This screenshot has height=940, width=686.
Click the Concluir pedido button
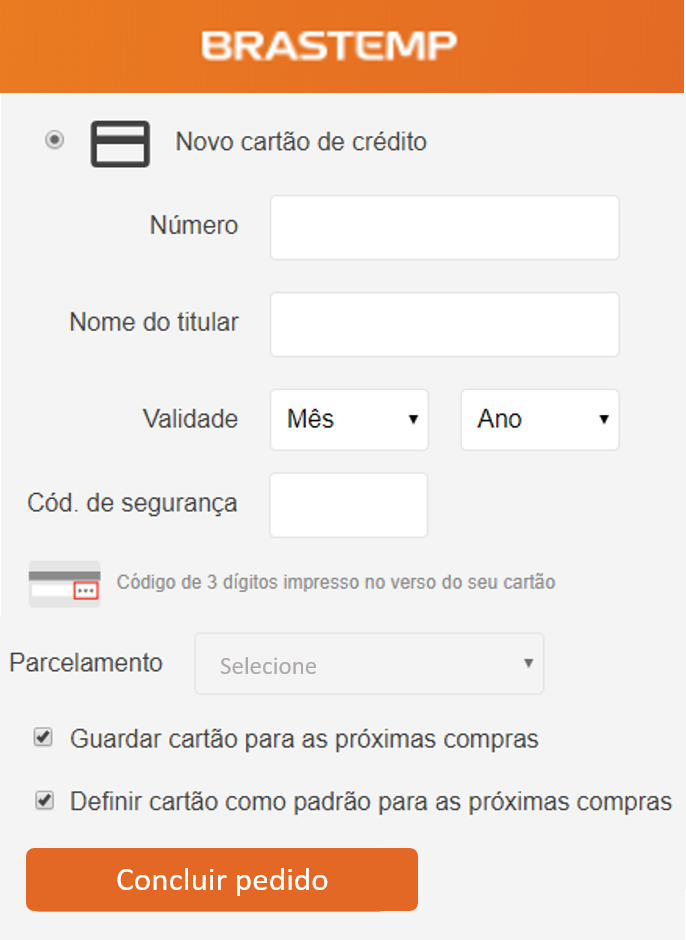pos(222,879)
